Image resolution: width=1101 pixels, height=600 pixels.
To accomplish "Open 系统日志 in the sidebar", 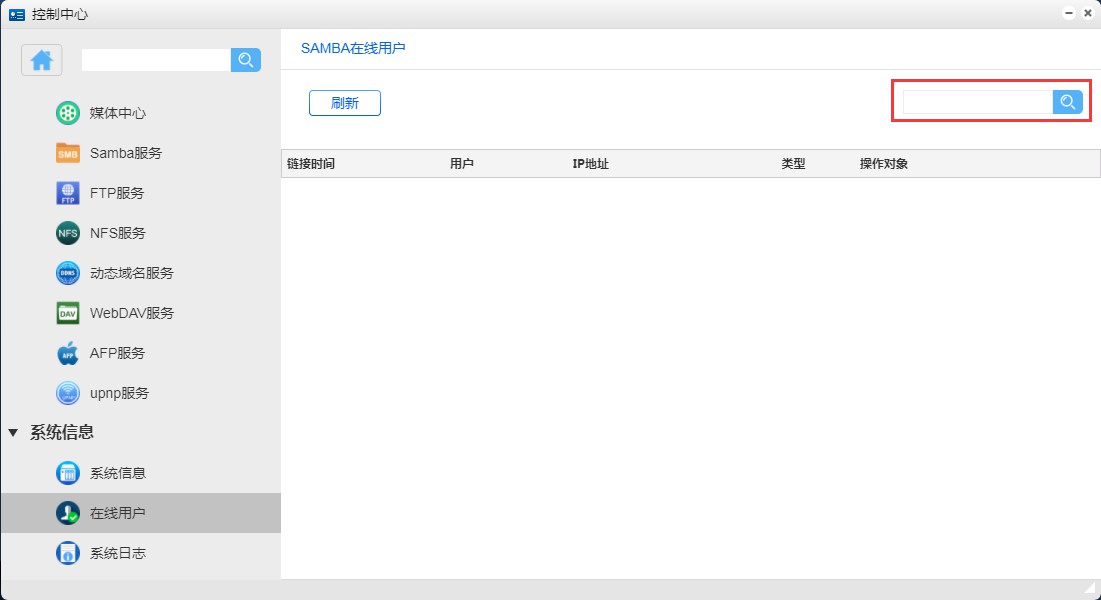I will tap(117, 553).
